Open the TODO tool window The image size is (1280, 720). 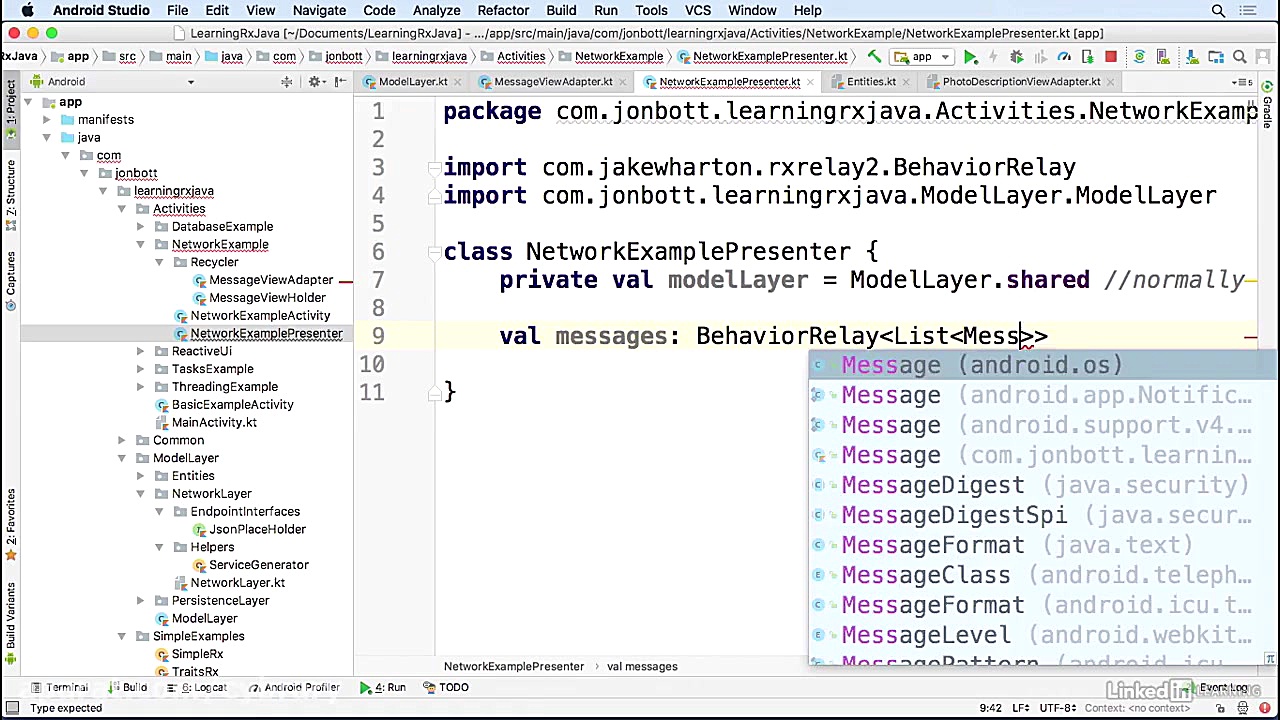point(446,688)
